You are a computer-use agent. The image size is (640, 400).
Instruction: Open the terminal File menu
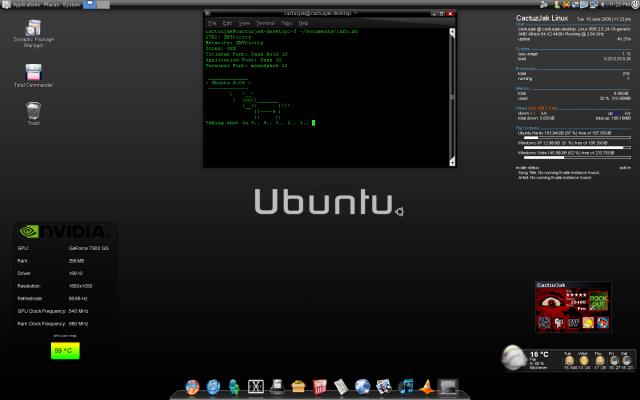tap(212, 23)
